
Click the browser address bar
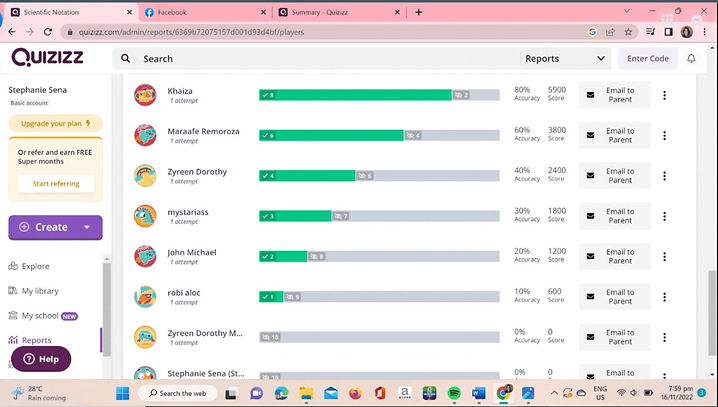click(321, 32)
